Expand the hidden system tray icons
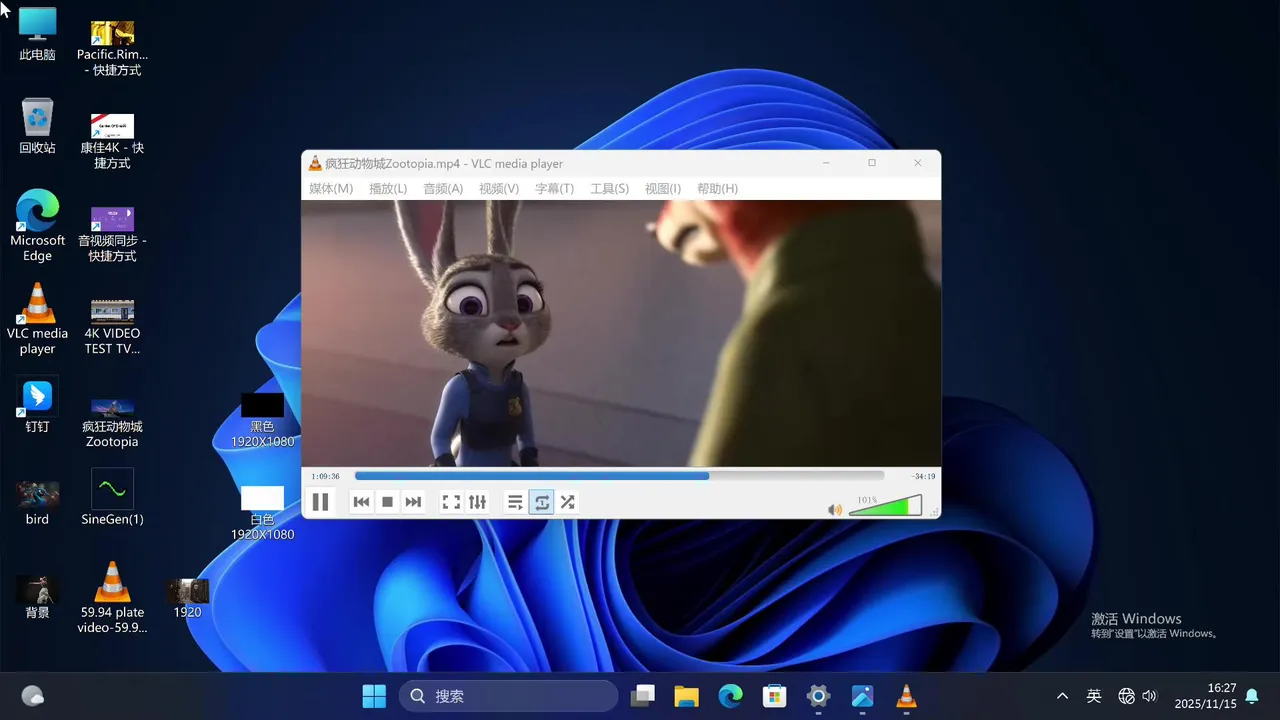This screenshot has width=1280, height=720. point(1062,696)
